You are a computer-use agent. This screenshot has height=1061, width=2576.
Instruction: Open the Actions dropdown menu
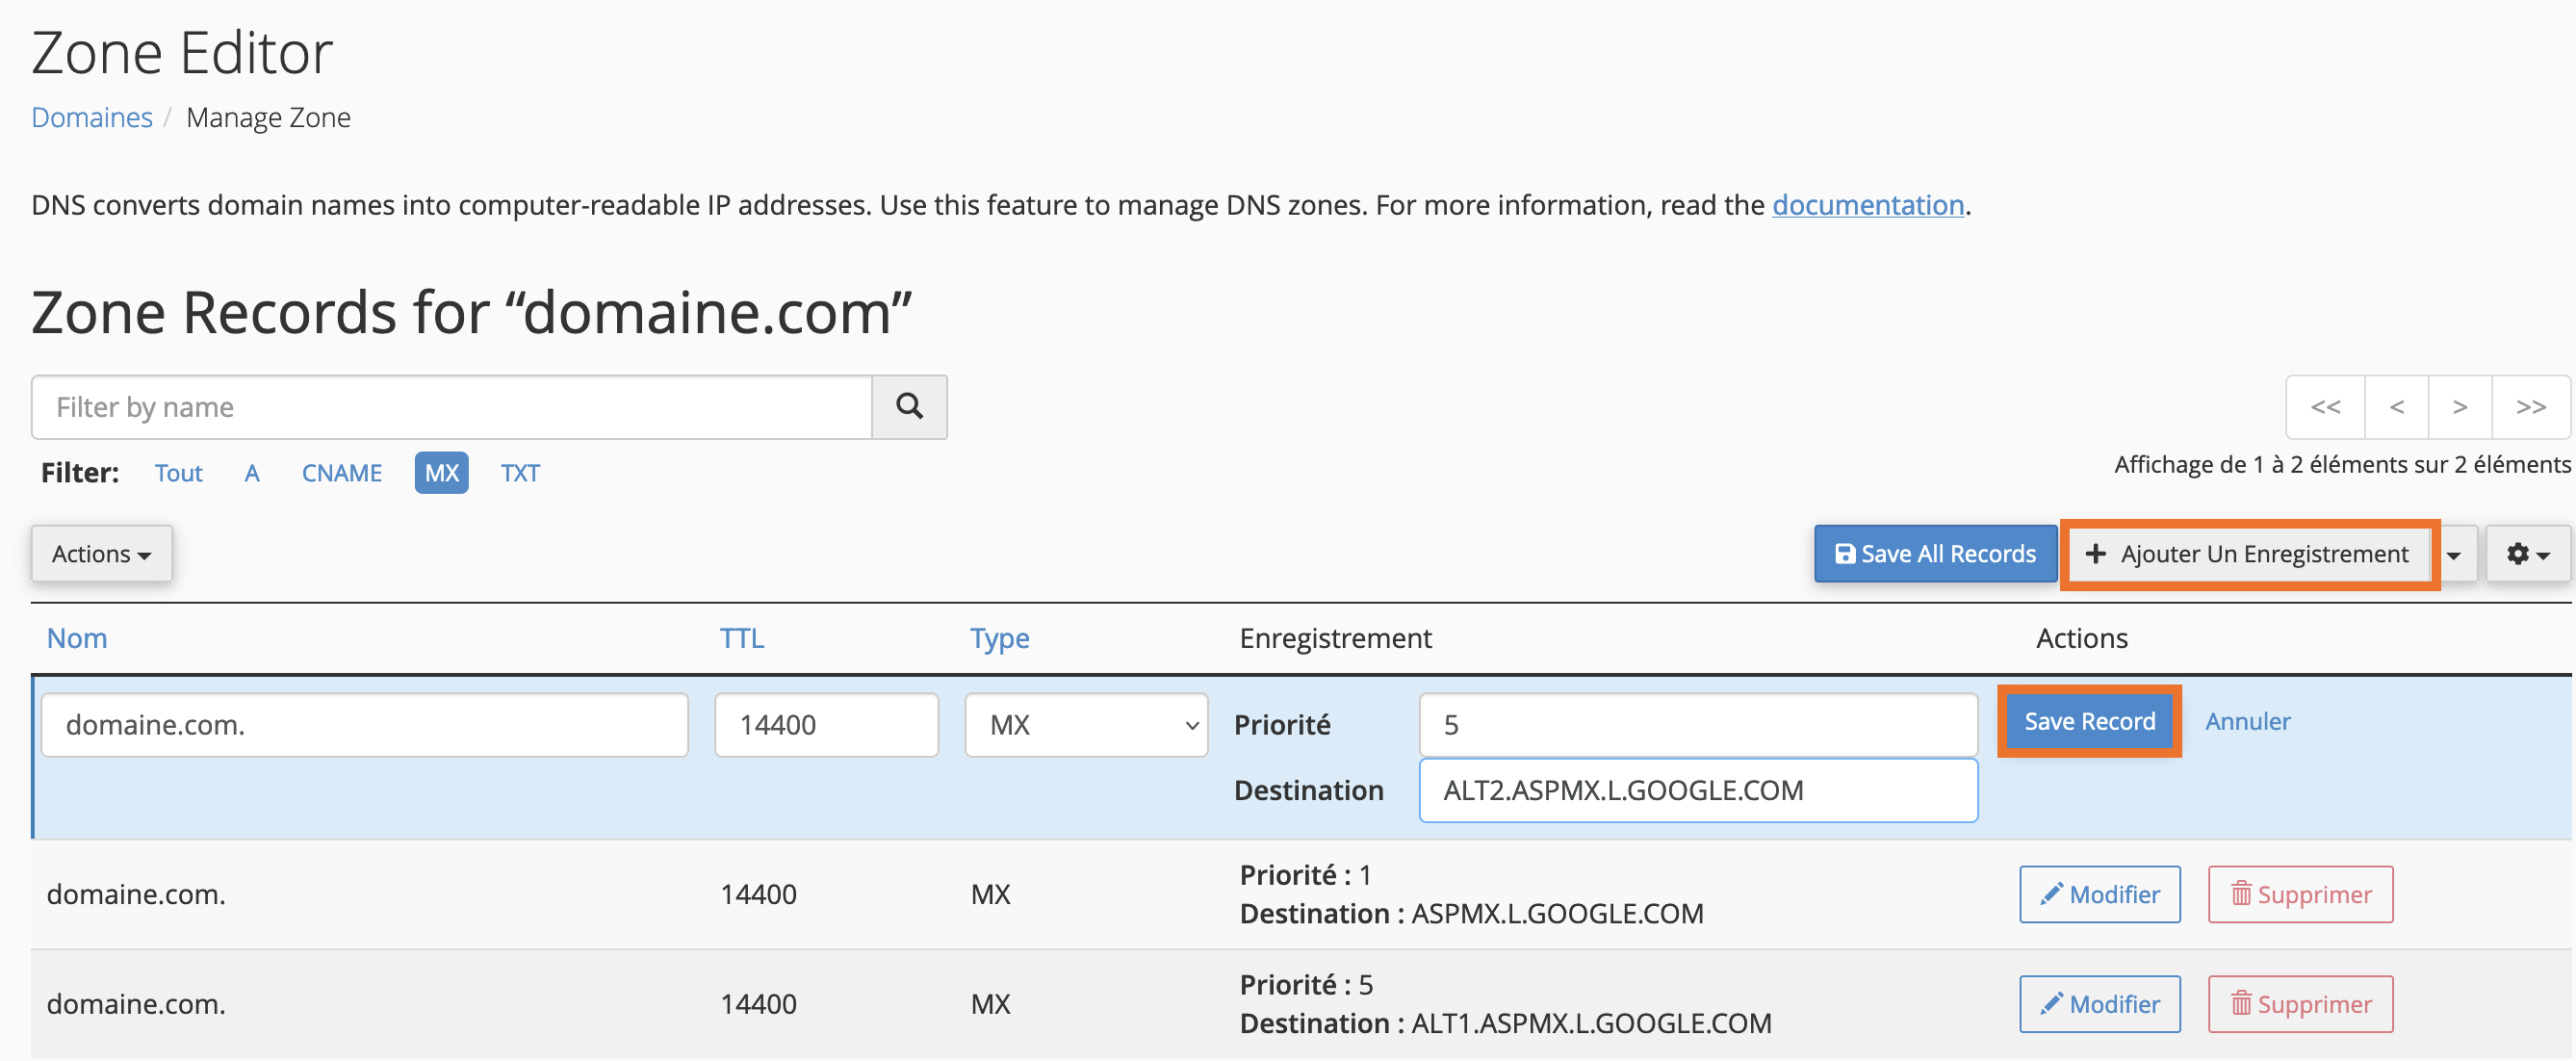(x=102, y=554)
